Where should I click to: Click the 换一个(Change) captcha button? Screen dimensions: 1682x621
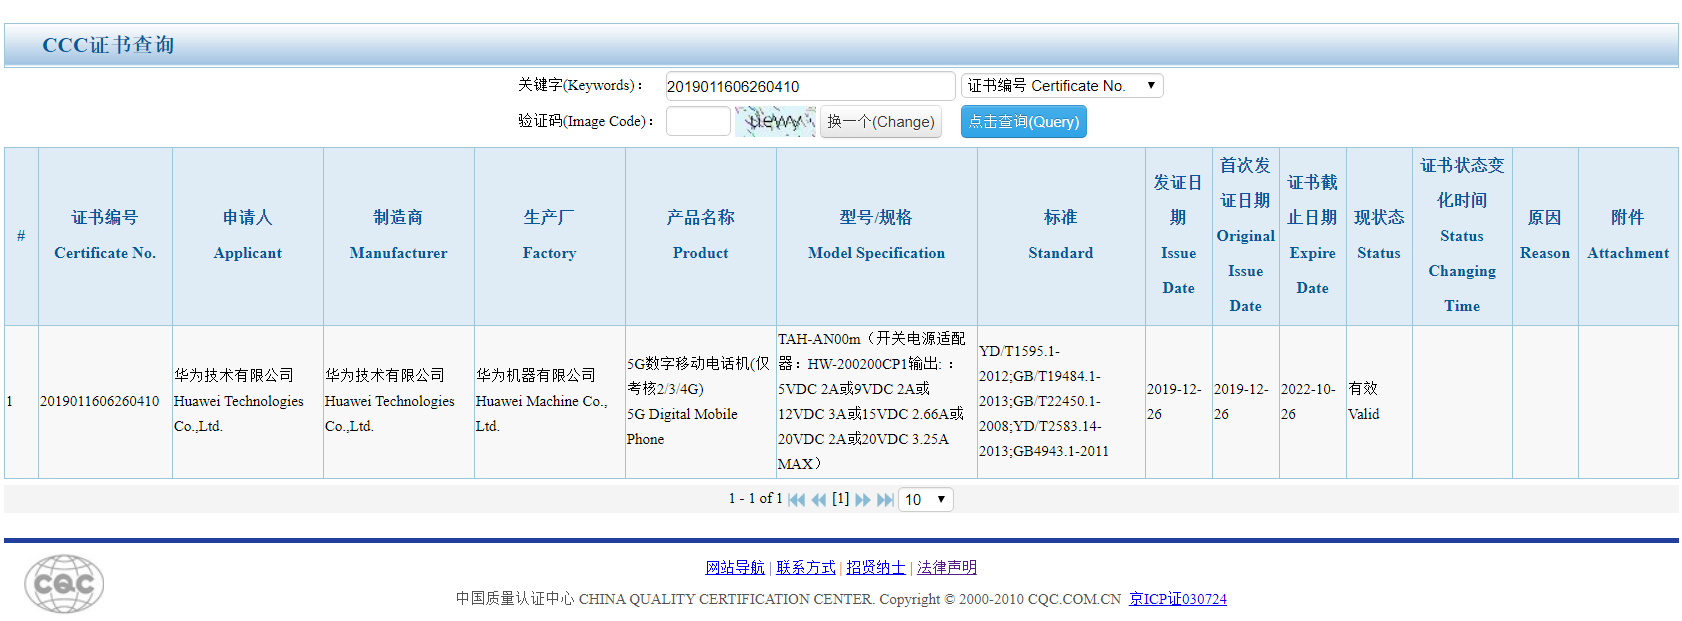tap(881, 122)
